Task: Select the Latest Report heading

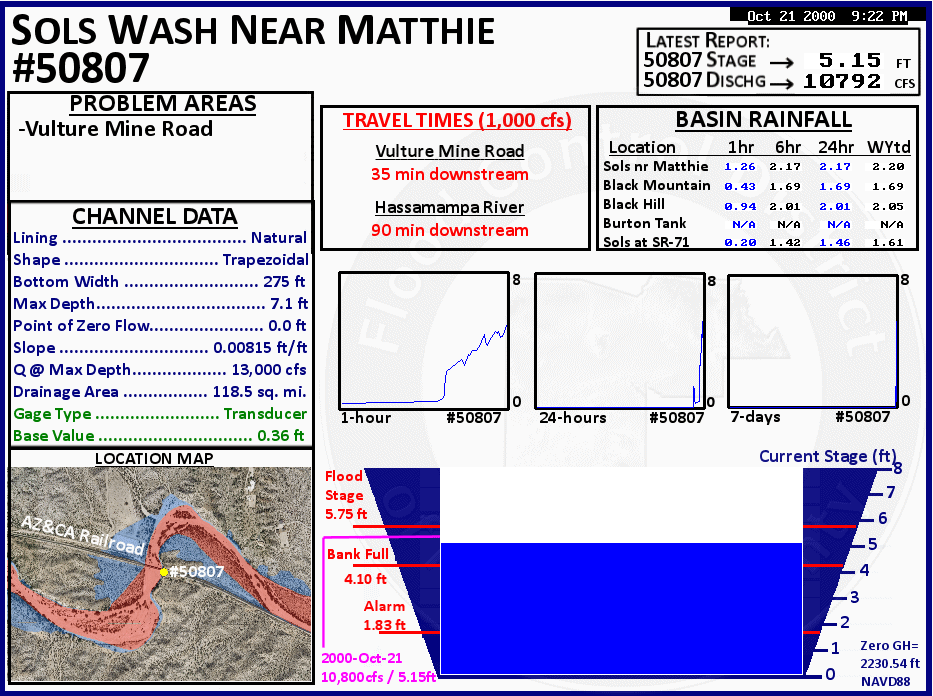Action: tap(707, 40)
